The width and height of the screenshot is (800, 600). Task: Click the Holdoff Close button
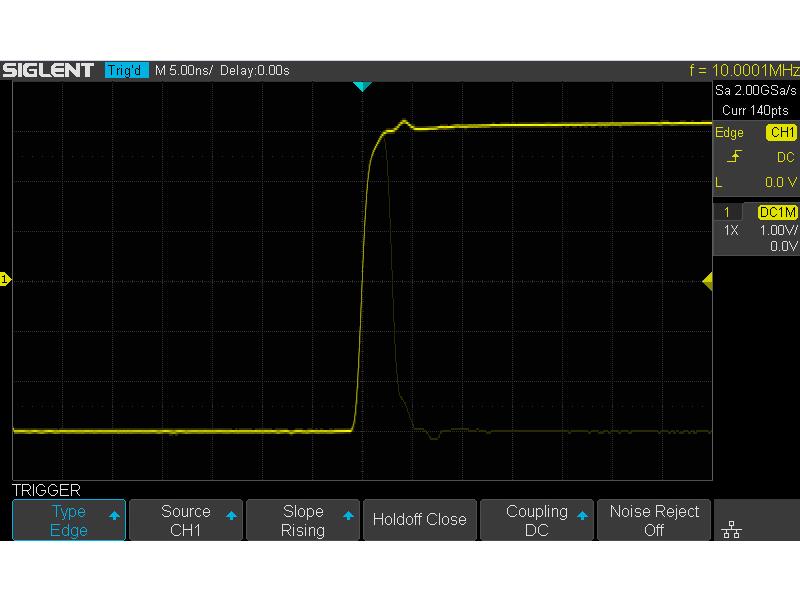pyautogui.click(x=419, y=520)
